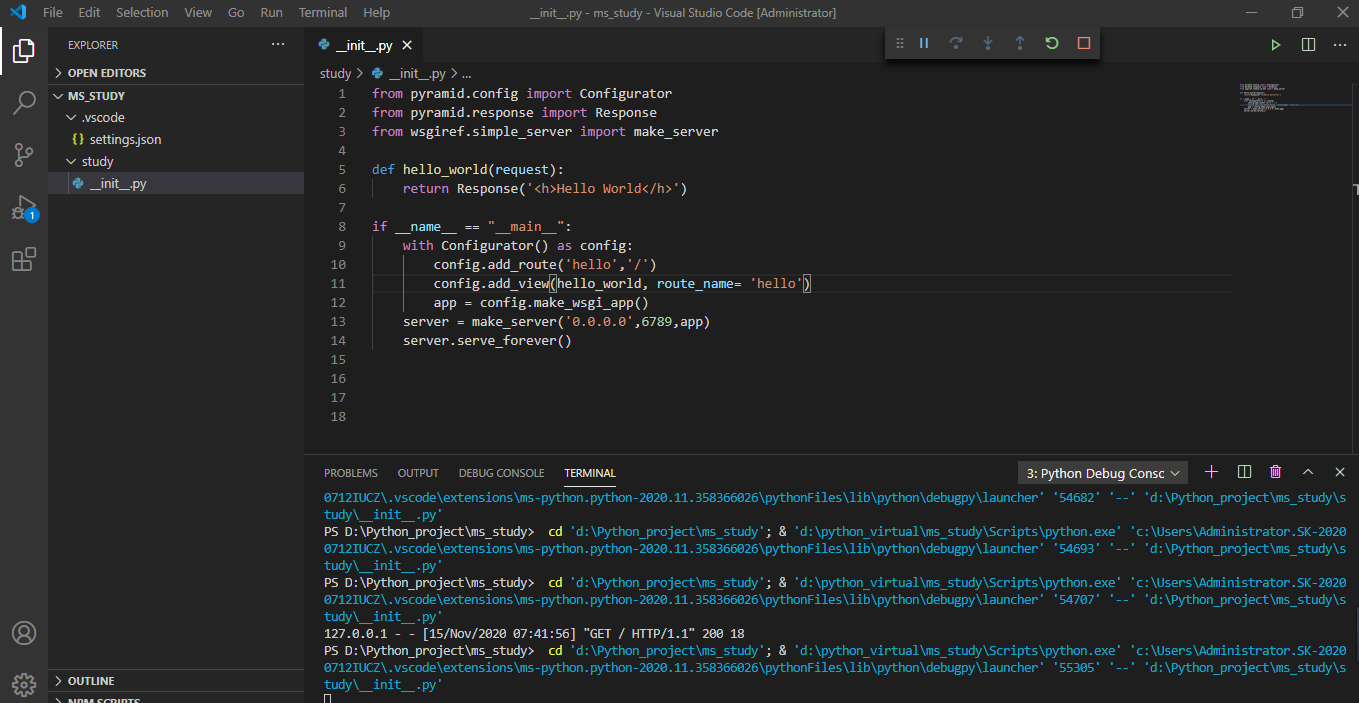The width and height of the screenshot is (1359, 703).
Task: Click the server.serve_forever() code line
Action: click(x=487, y=340)
